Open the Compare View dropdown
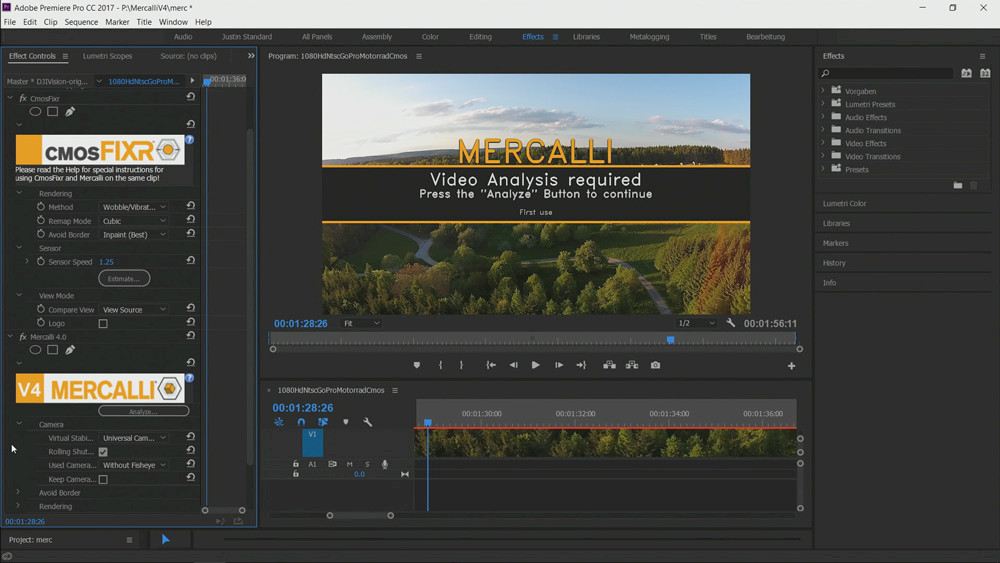This screenshot has width=1000, height=563. [x=135, y=309]
